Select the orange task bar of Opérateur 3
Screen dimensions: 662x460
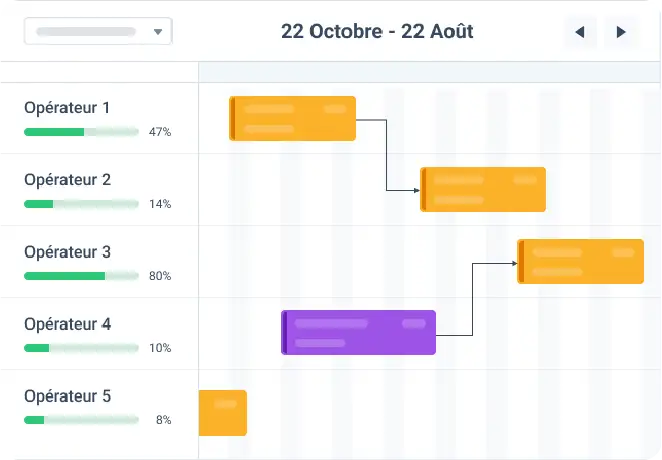tap(581, 261)
